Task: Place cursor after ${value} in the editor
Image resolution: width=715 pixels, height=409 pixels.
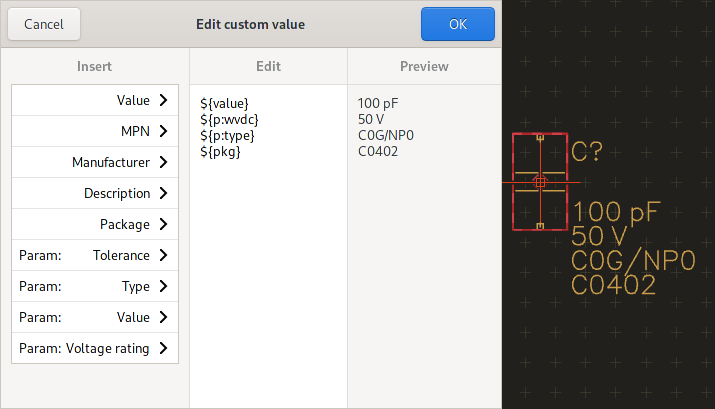Action: 249,104
